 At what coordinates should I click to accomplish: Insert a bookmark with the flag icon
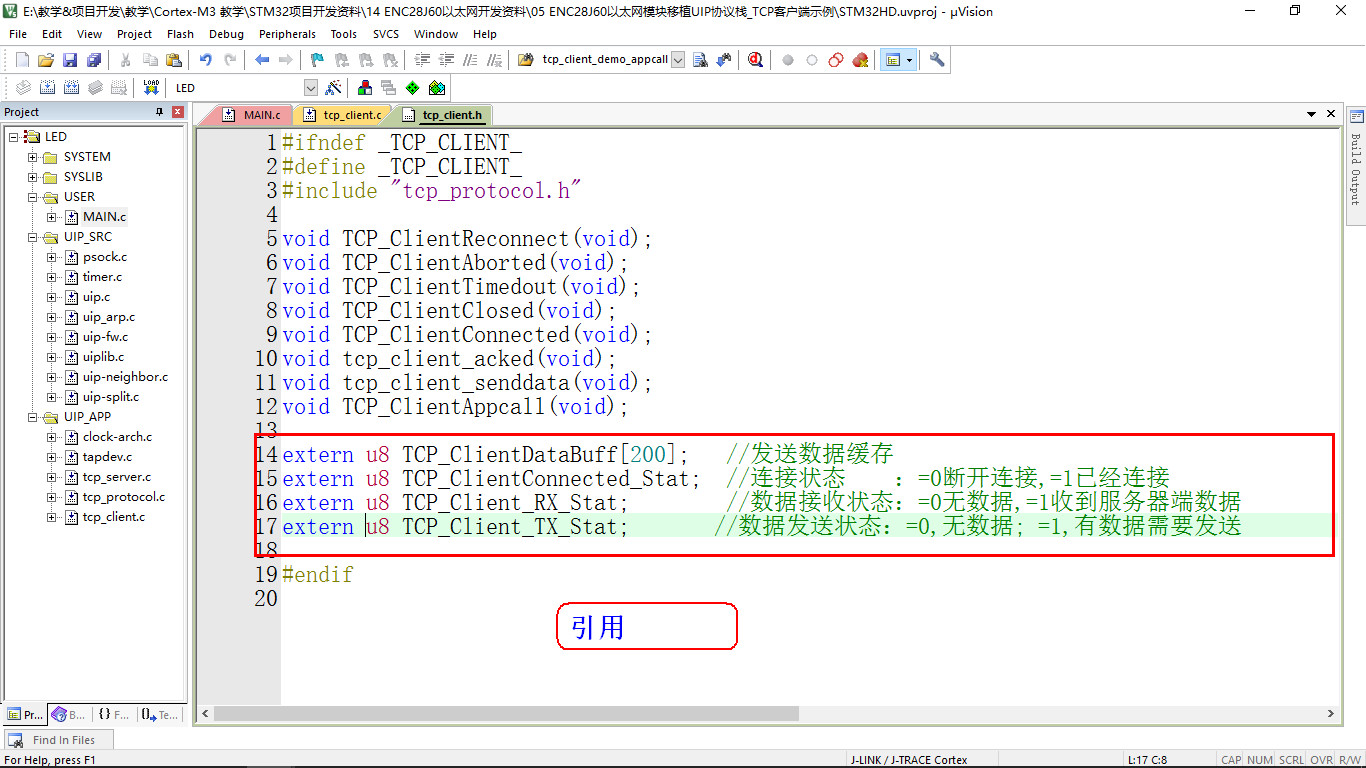click(317, 60)
